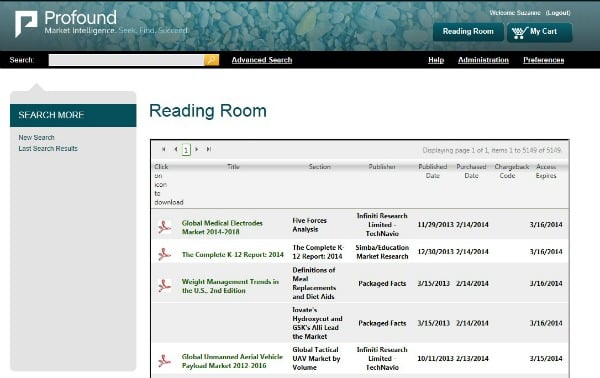Screen dimensions: 600x378
Task: Click Welcome Suzanne text
Action: (515, 13)
